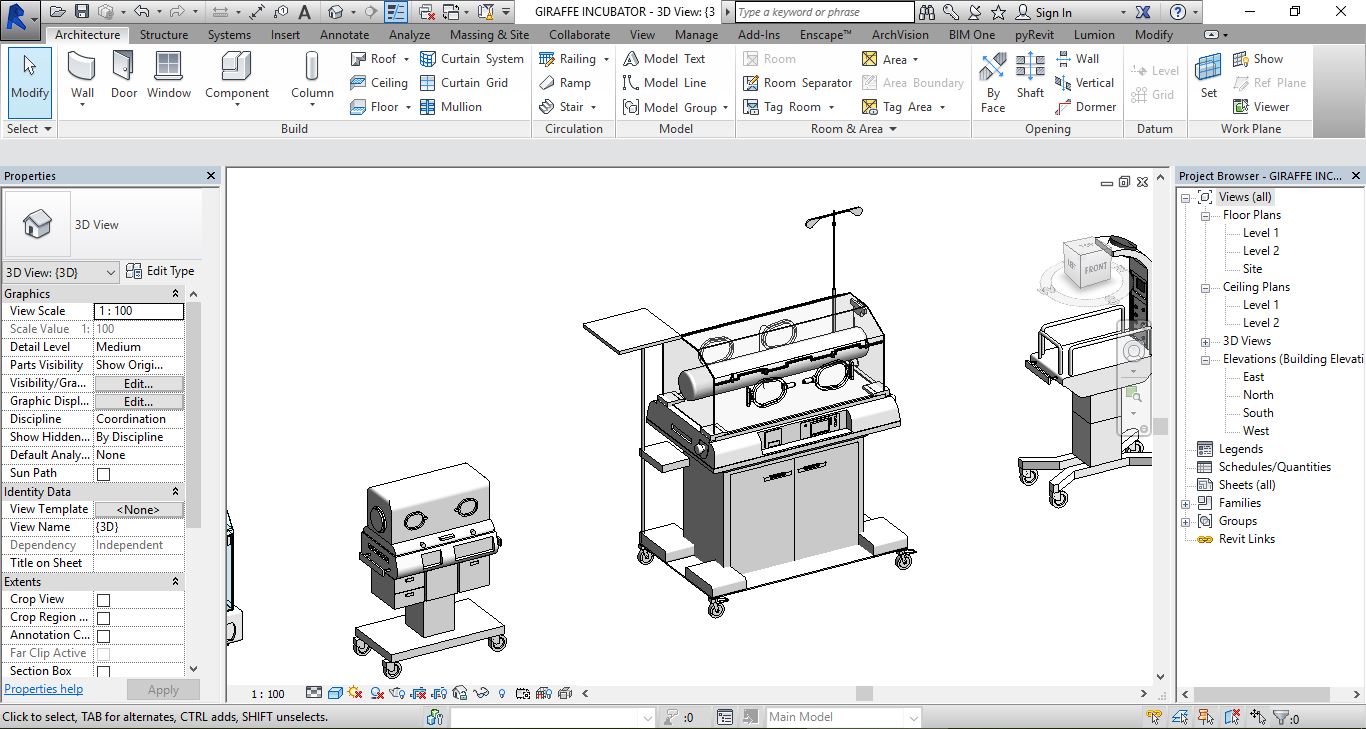This screenshot has height=729, width=1366.
Task: Expand the Families node in Project Browser
Action: point(1186,504)
